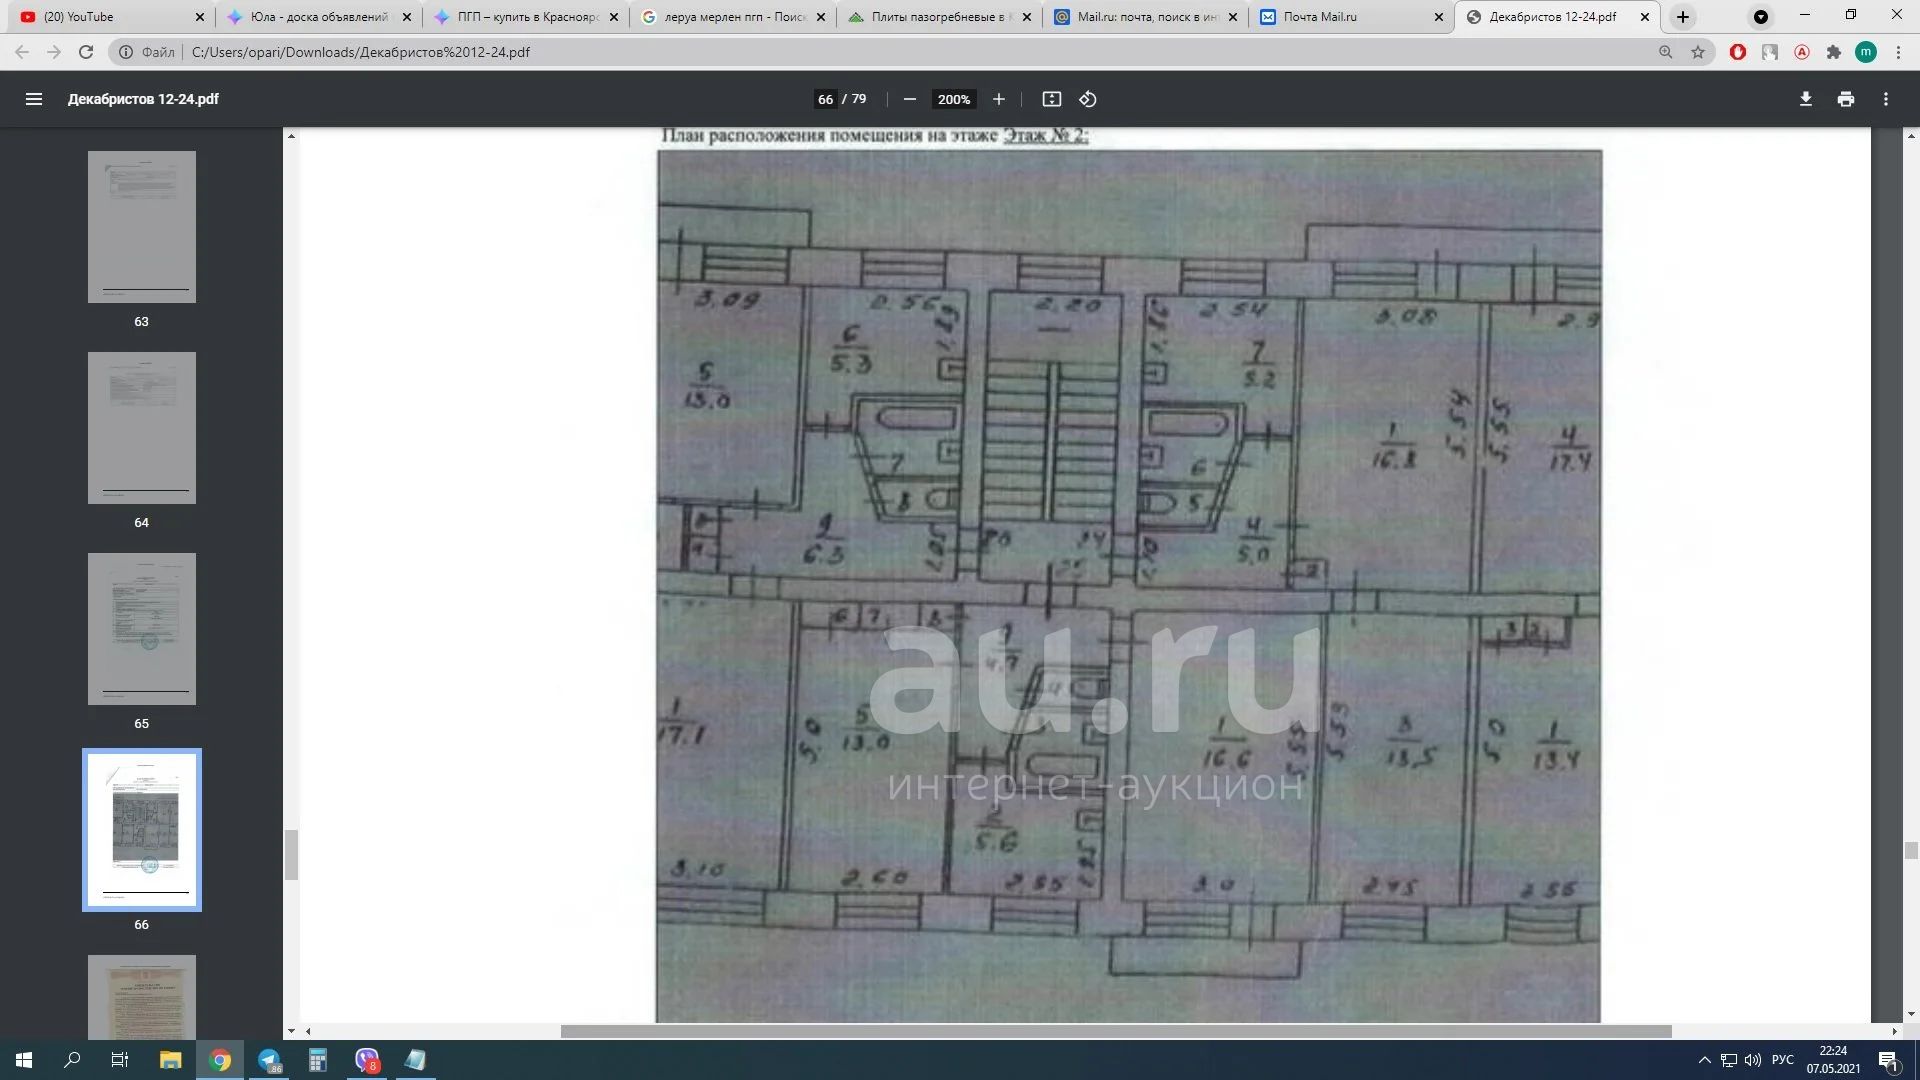Open Viber from the taskbar
The height and width of the screenshot is (1080, 1920).
pyautogui.click(x=367, y=1060)
